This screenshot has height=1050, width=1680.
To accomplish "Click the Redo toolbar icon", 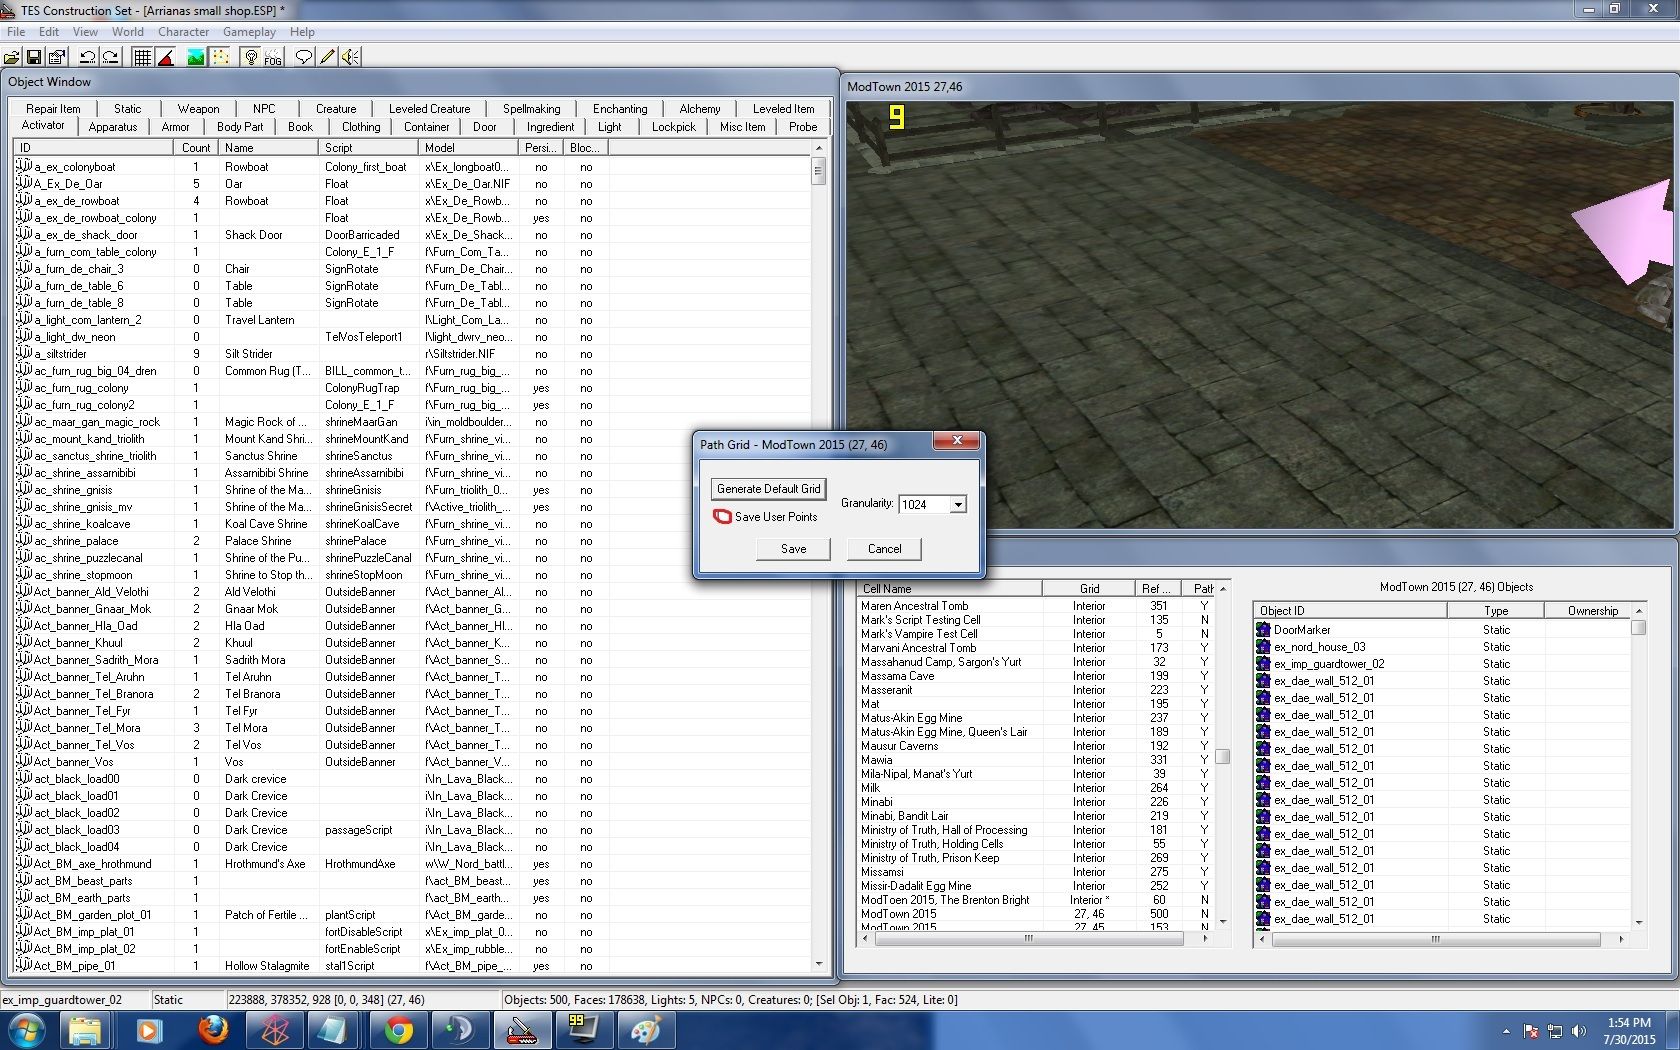I will pos(110,57).
